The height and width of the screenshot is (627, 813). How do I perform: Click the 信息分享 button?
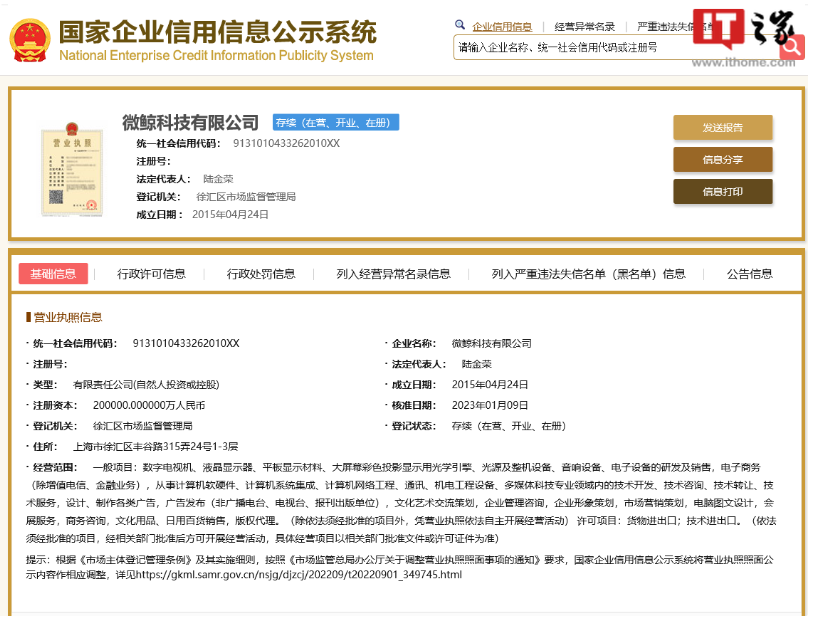coord(722,160)
